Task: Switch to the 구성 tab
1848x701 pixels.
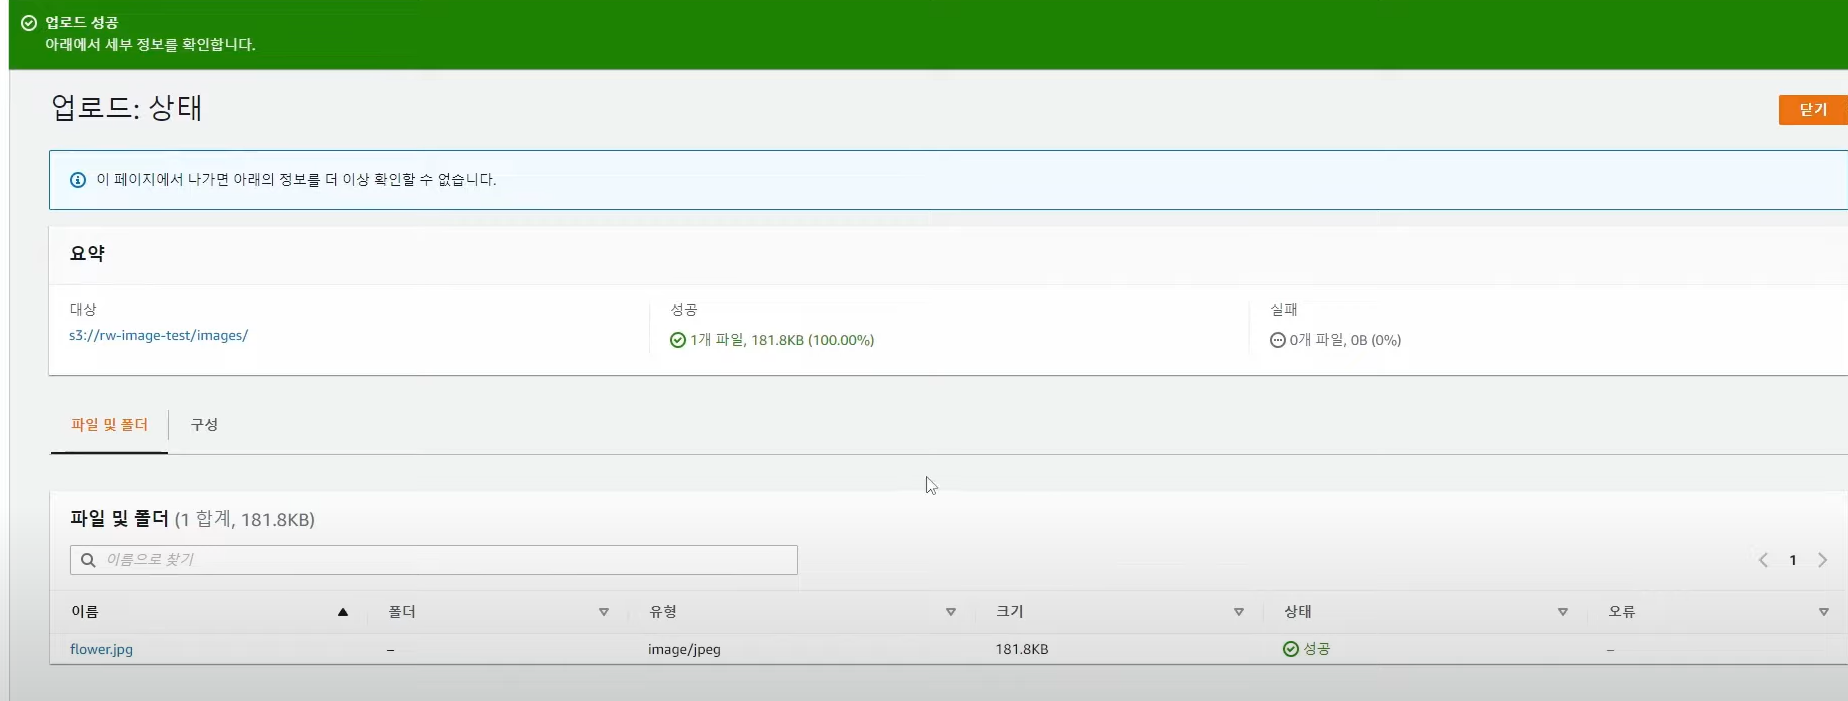Action: pyautogui.click(x=204, y=425)
